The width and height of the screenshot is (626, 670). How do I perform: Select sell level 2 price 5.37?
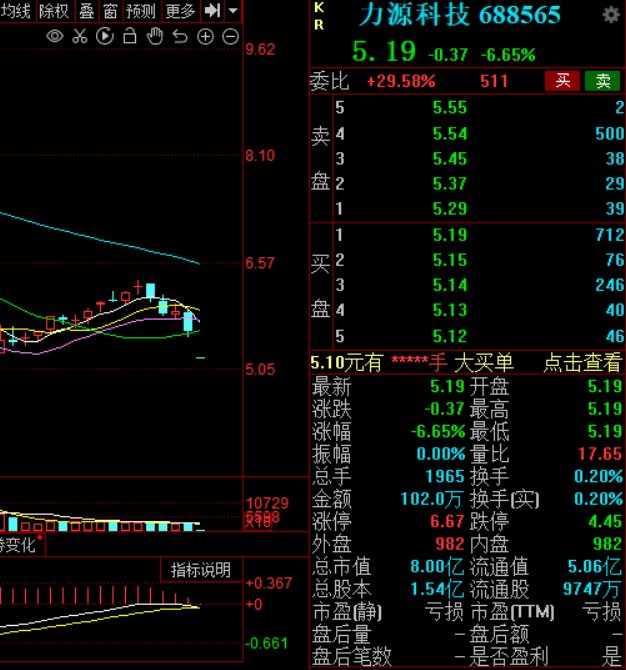(x=450, y=184)
